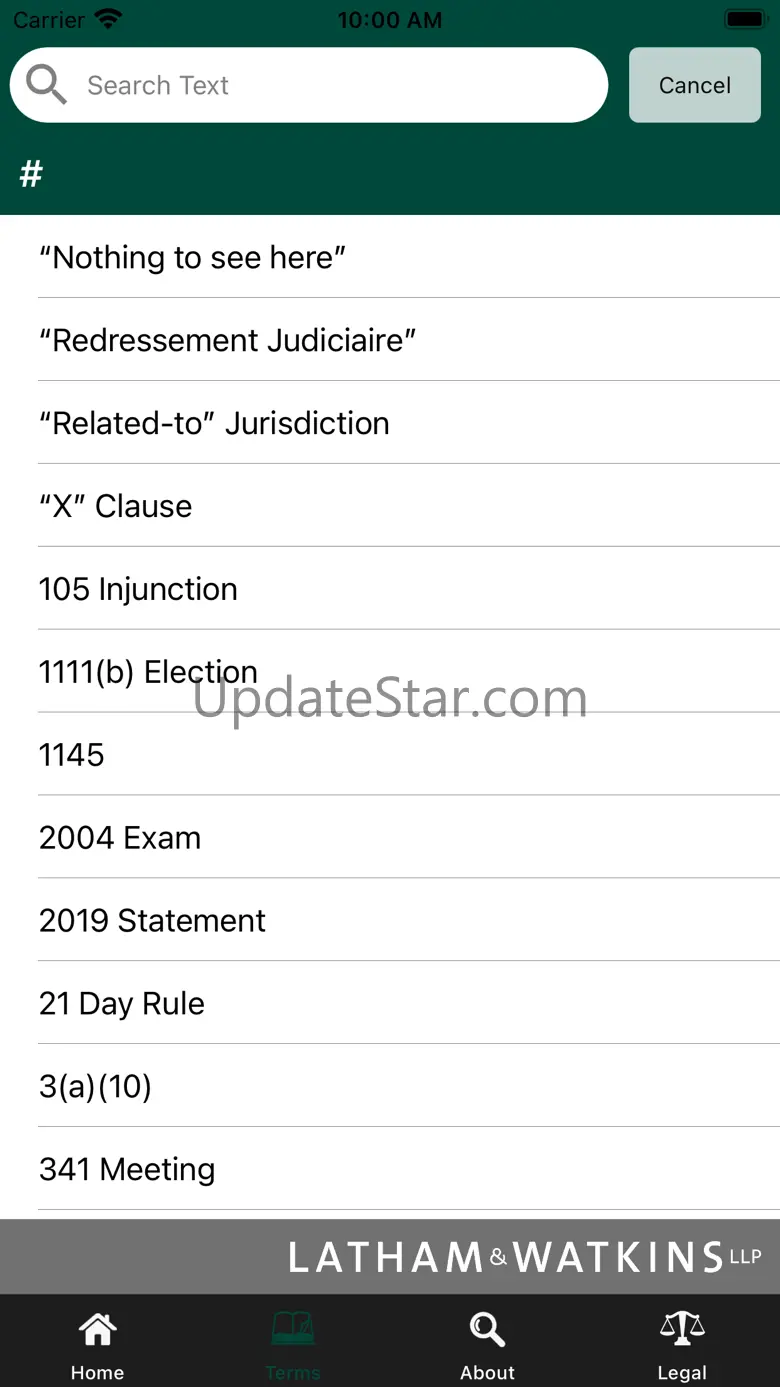View the 21 Day Rule term
The height and width of the screenshot is (1387, 780).
[122, 1004]
